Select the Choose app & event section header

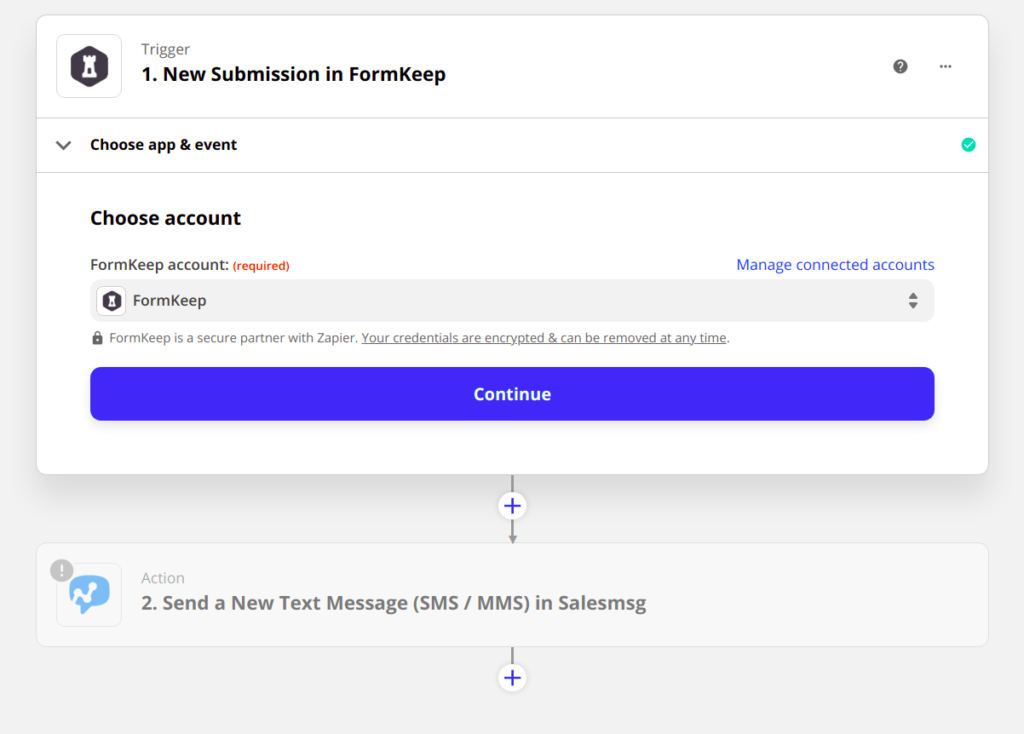point(164,145)
